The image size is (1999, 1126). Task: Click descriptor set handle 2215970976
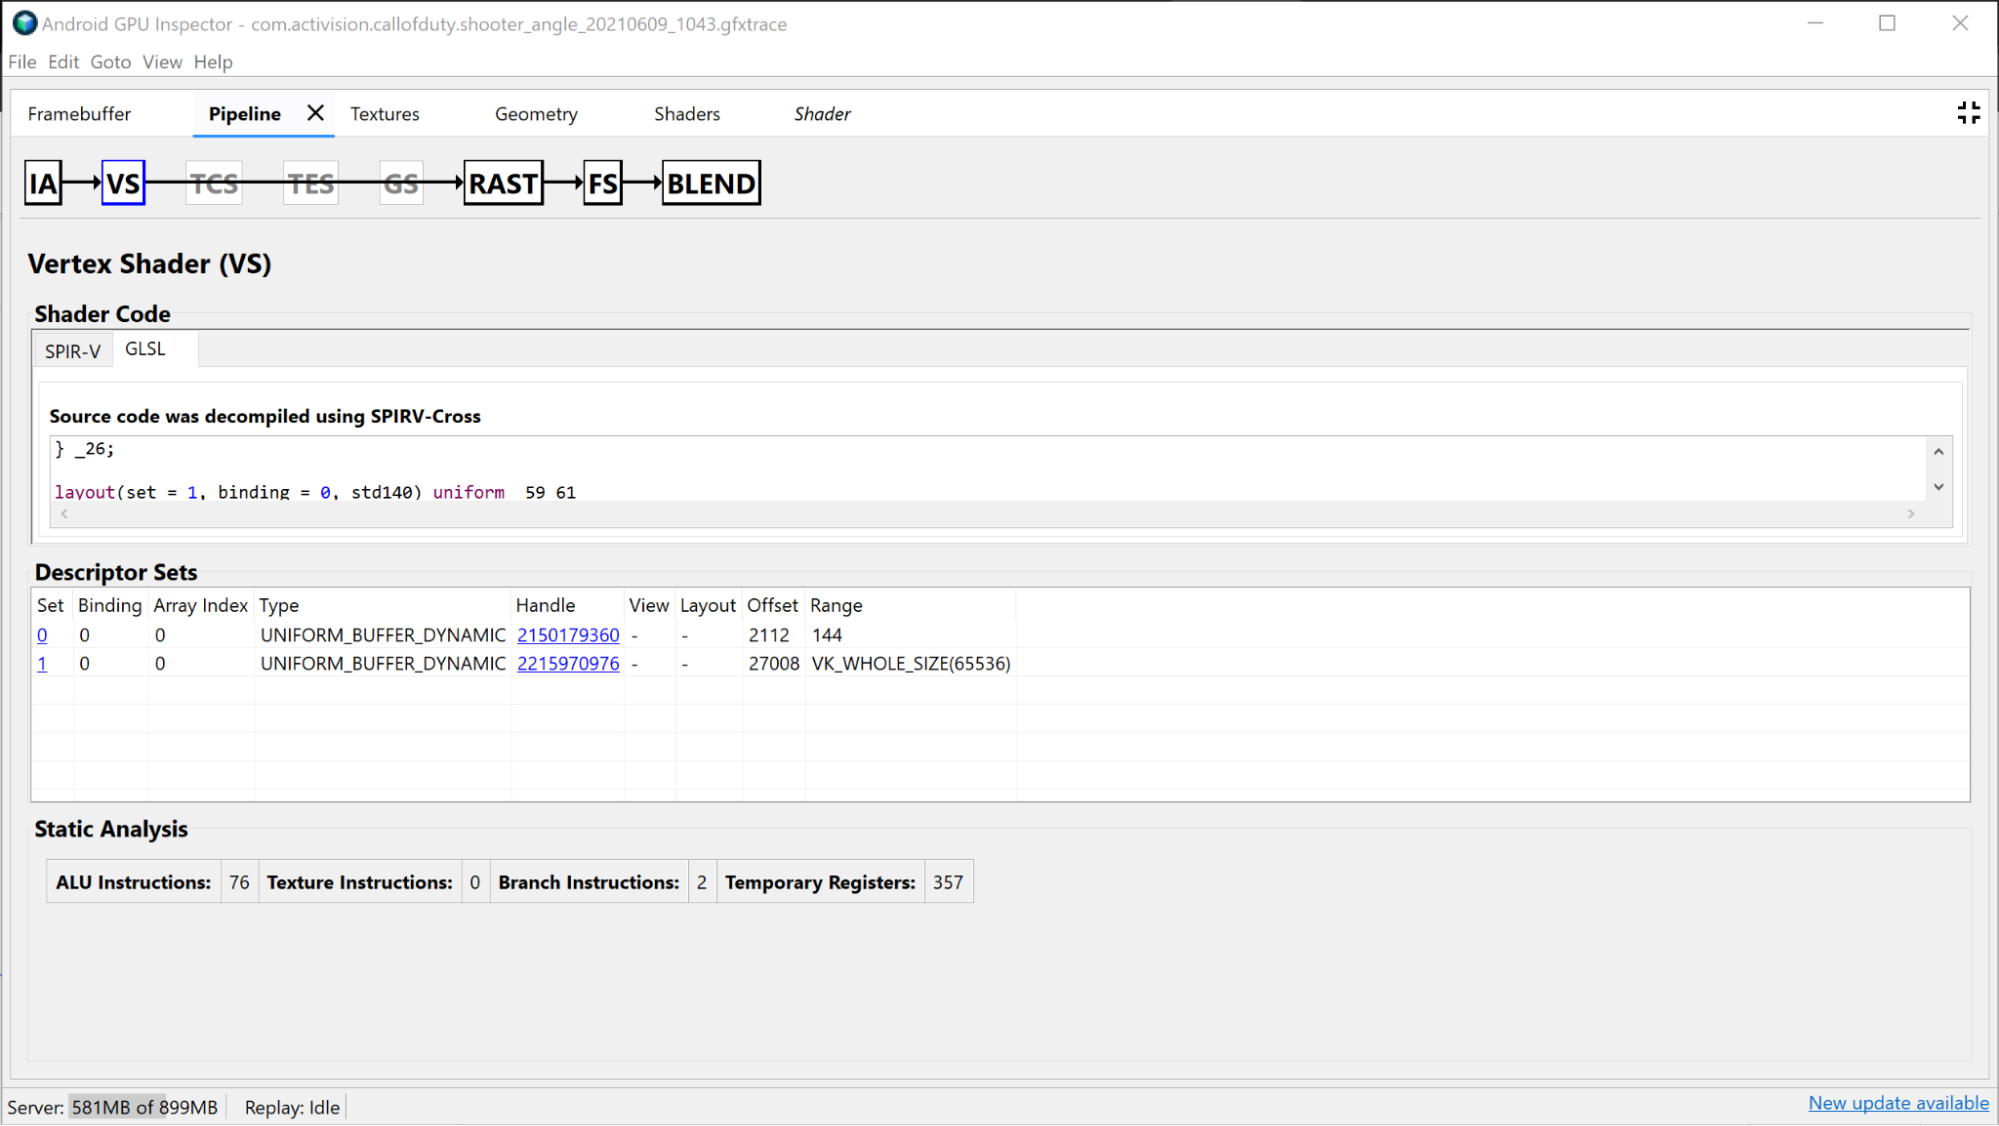pos(567,663)
